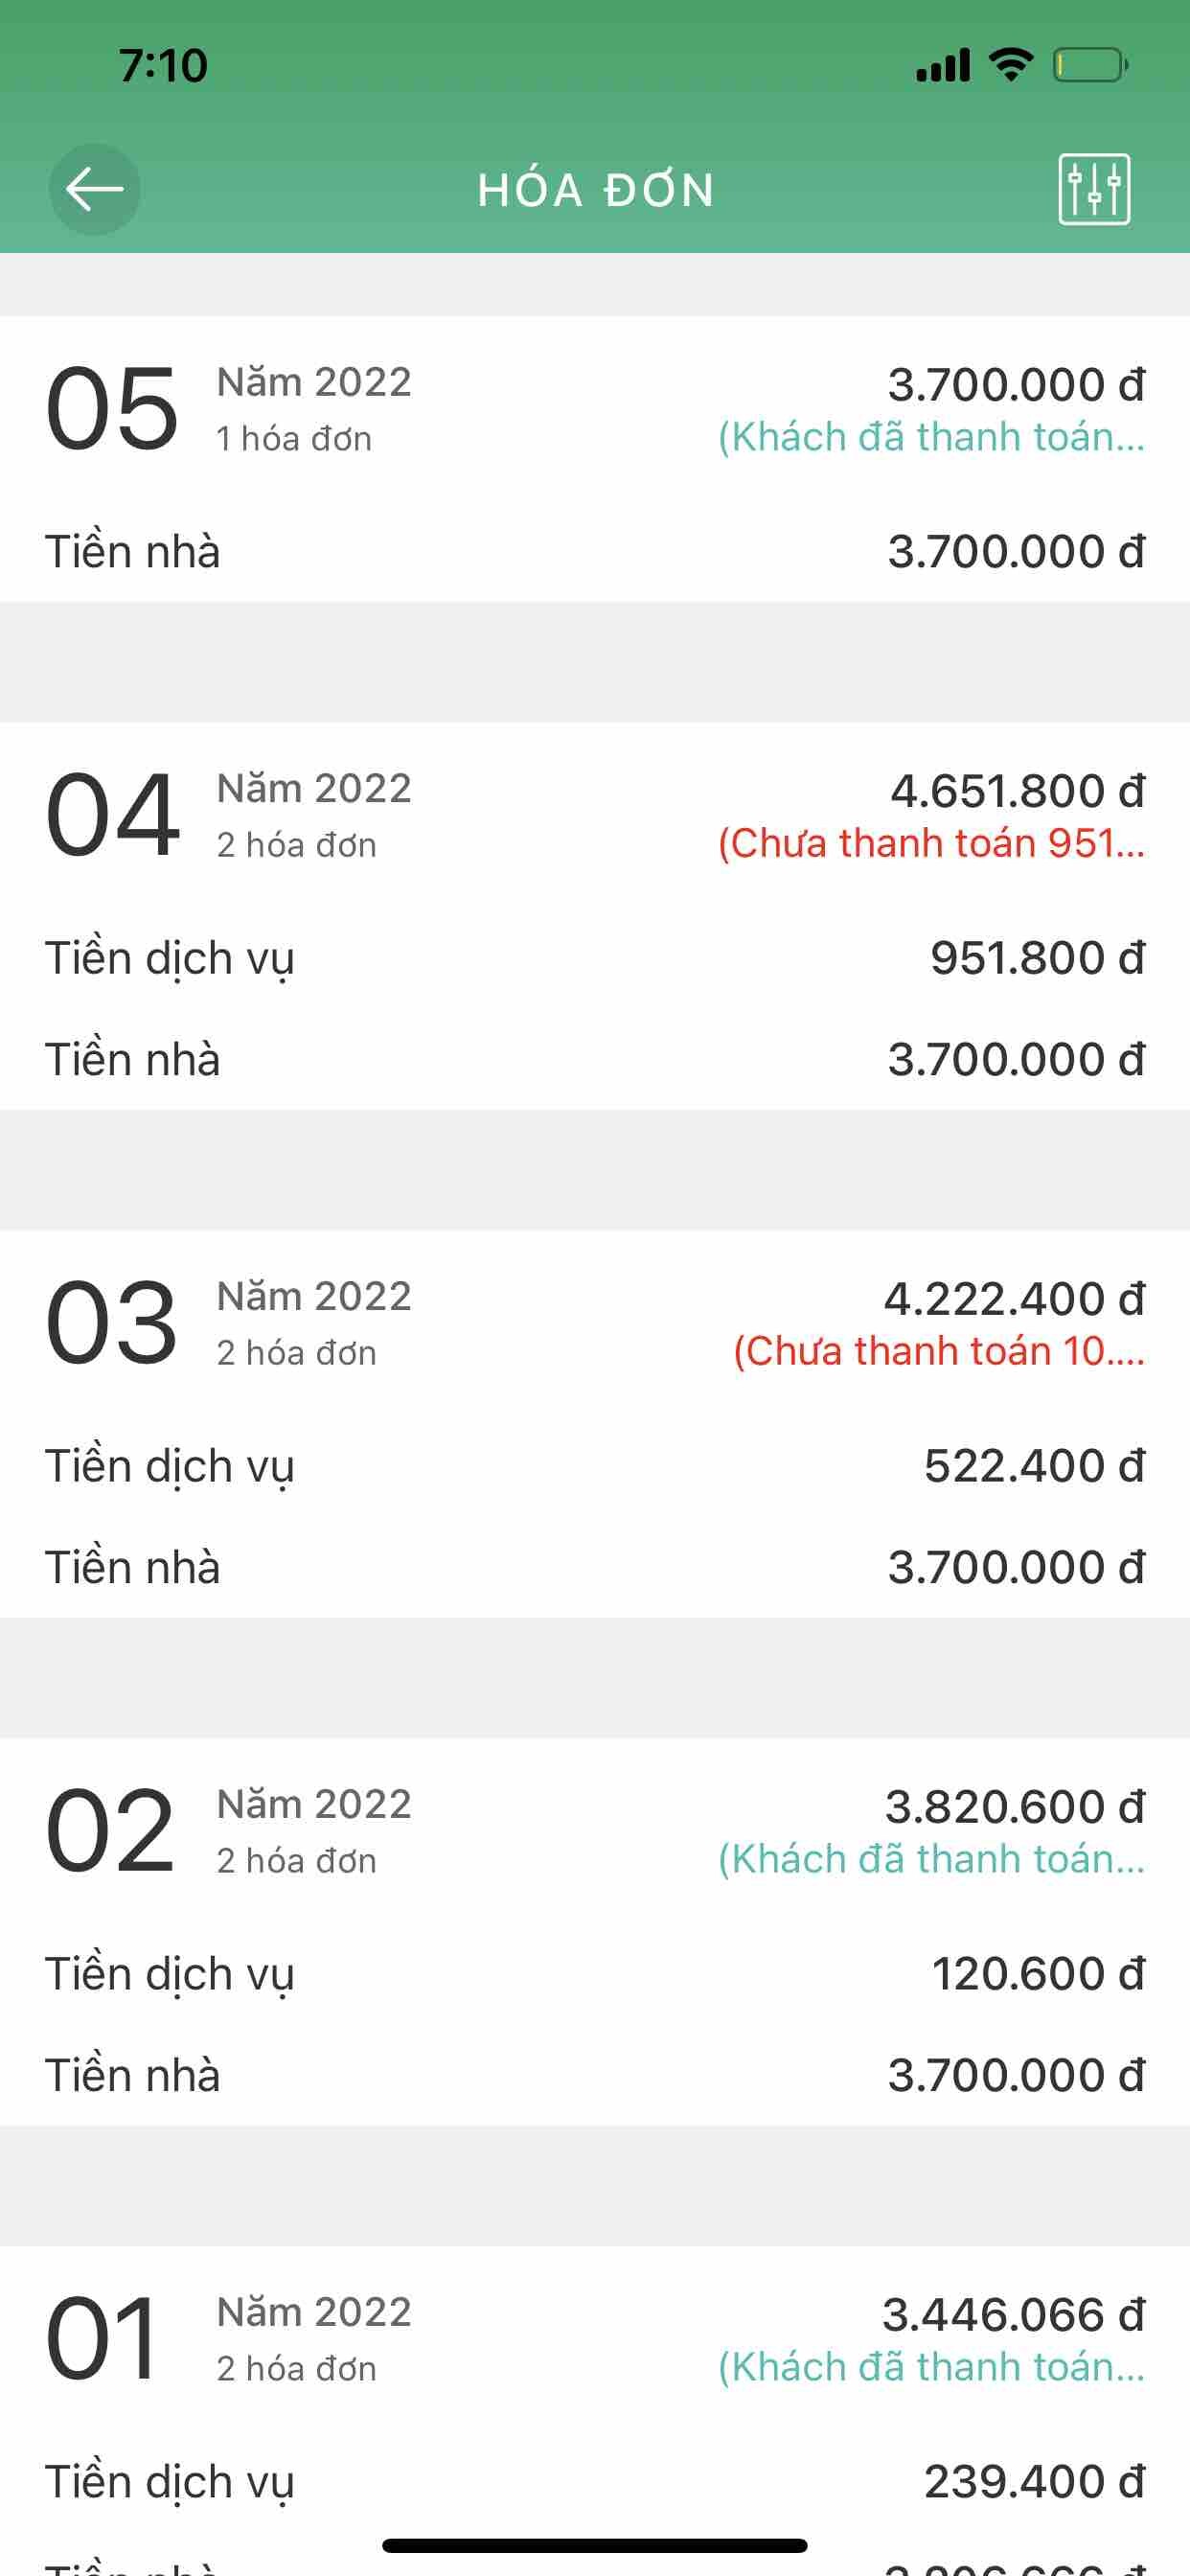
Task: Open the invoice filter settings icon
Action: (x=1094, y=190)
